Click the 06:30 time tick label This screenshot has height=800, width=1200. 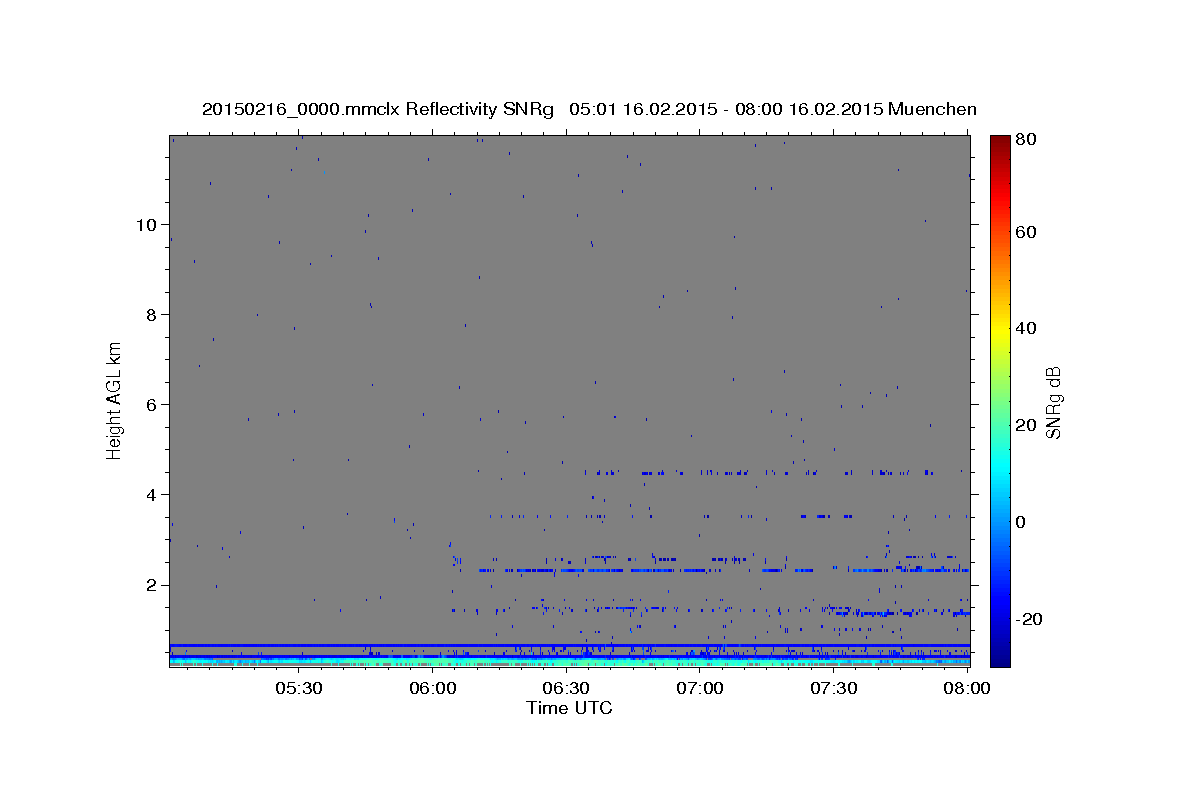566,688
